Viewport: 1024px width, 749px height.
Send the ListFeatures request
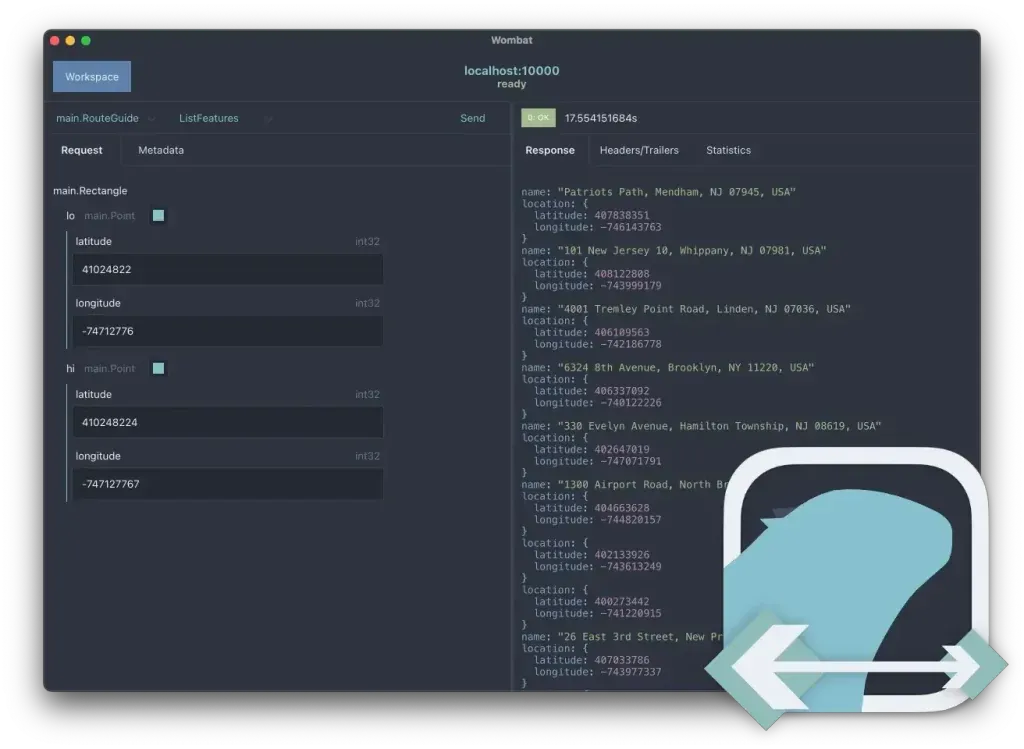472,118
